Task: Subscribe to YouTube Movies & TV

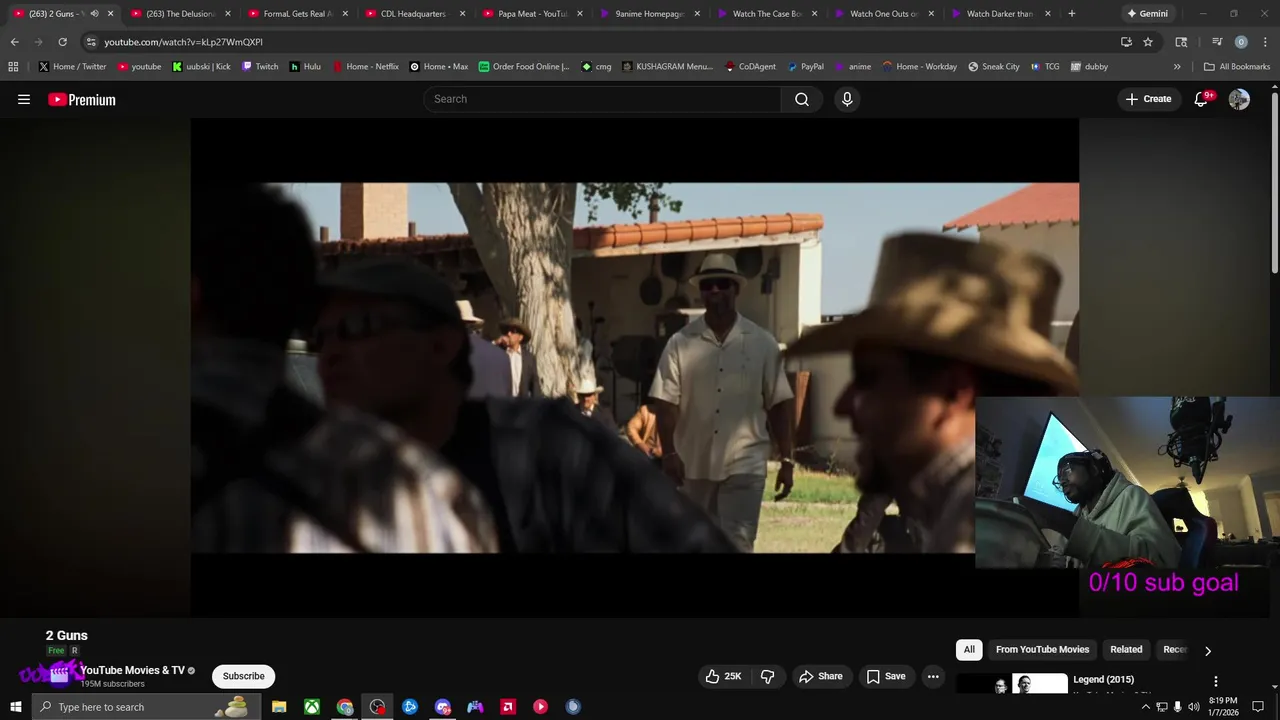Action: (x=244, y=676)
